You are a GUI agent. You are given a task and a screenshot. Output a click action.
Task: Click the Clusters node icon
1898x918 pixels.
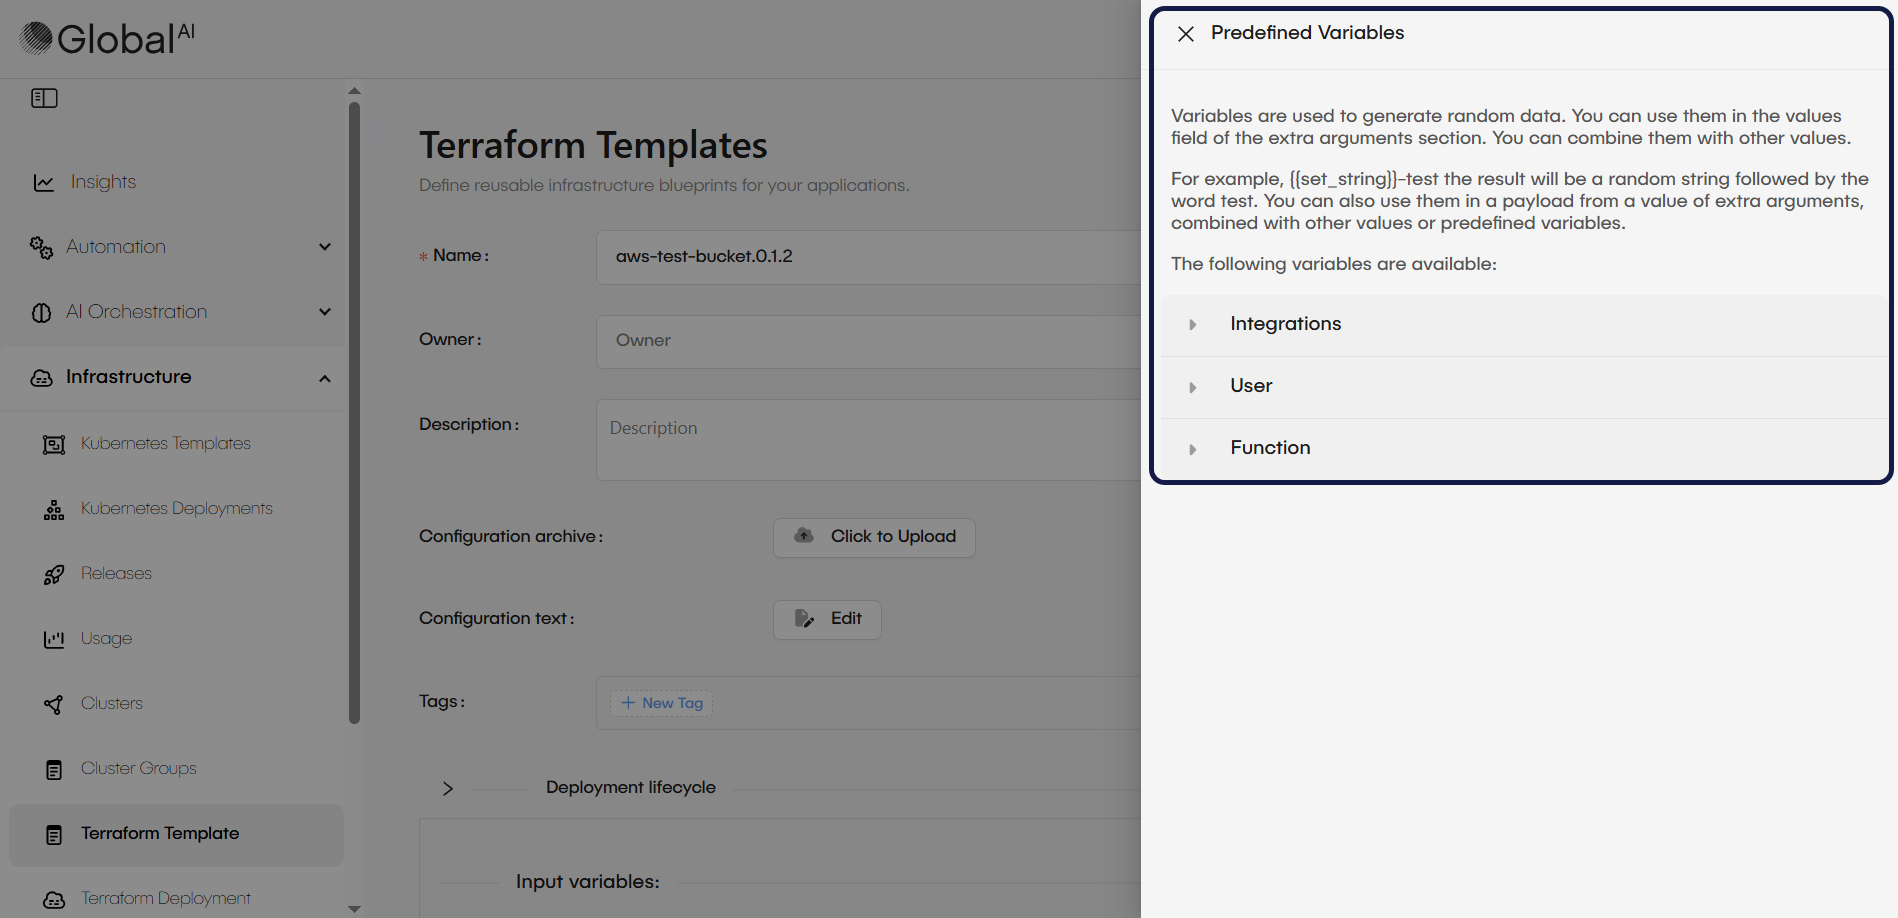click(54, 705)
